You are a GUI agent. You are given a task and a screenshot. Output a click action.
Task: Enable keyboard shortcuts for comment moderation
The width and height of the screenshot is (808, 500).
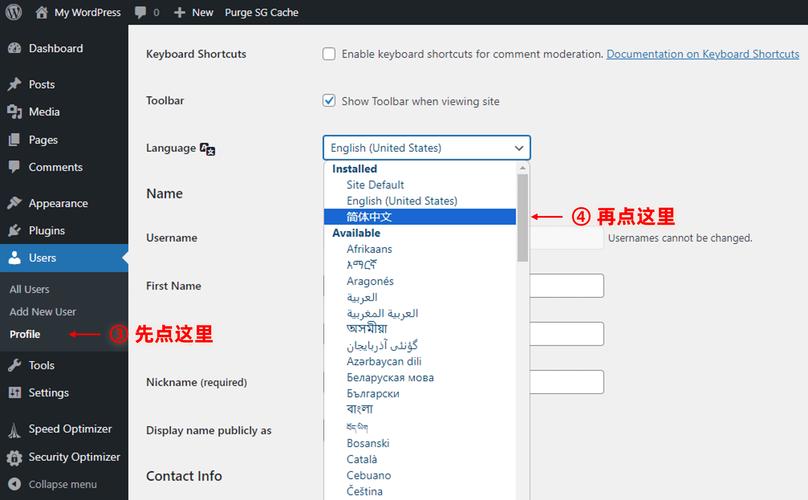click(329, 54)
